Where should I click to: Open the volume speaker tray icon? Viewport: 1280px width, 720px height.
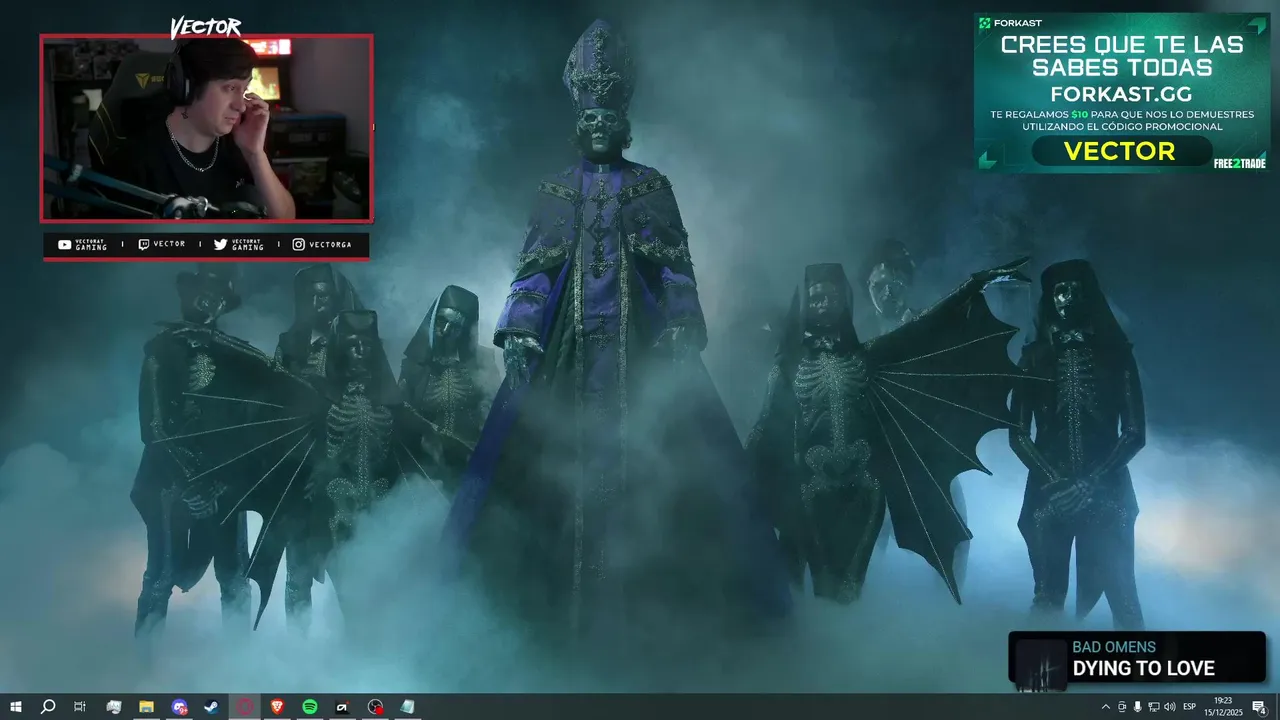[1169, 707]
